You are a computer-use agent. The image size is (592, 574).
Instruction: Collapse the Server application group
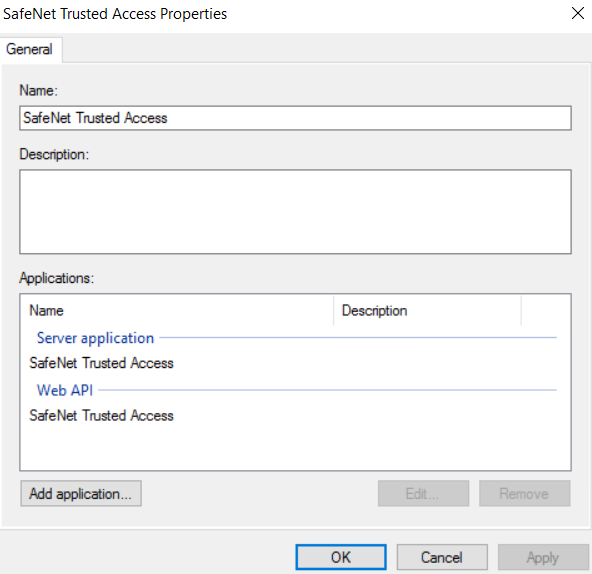(96, 338)
